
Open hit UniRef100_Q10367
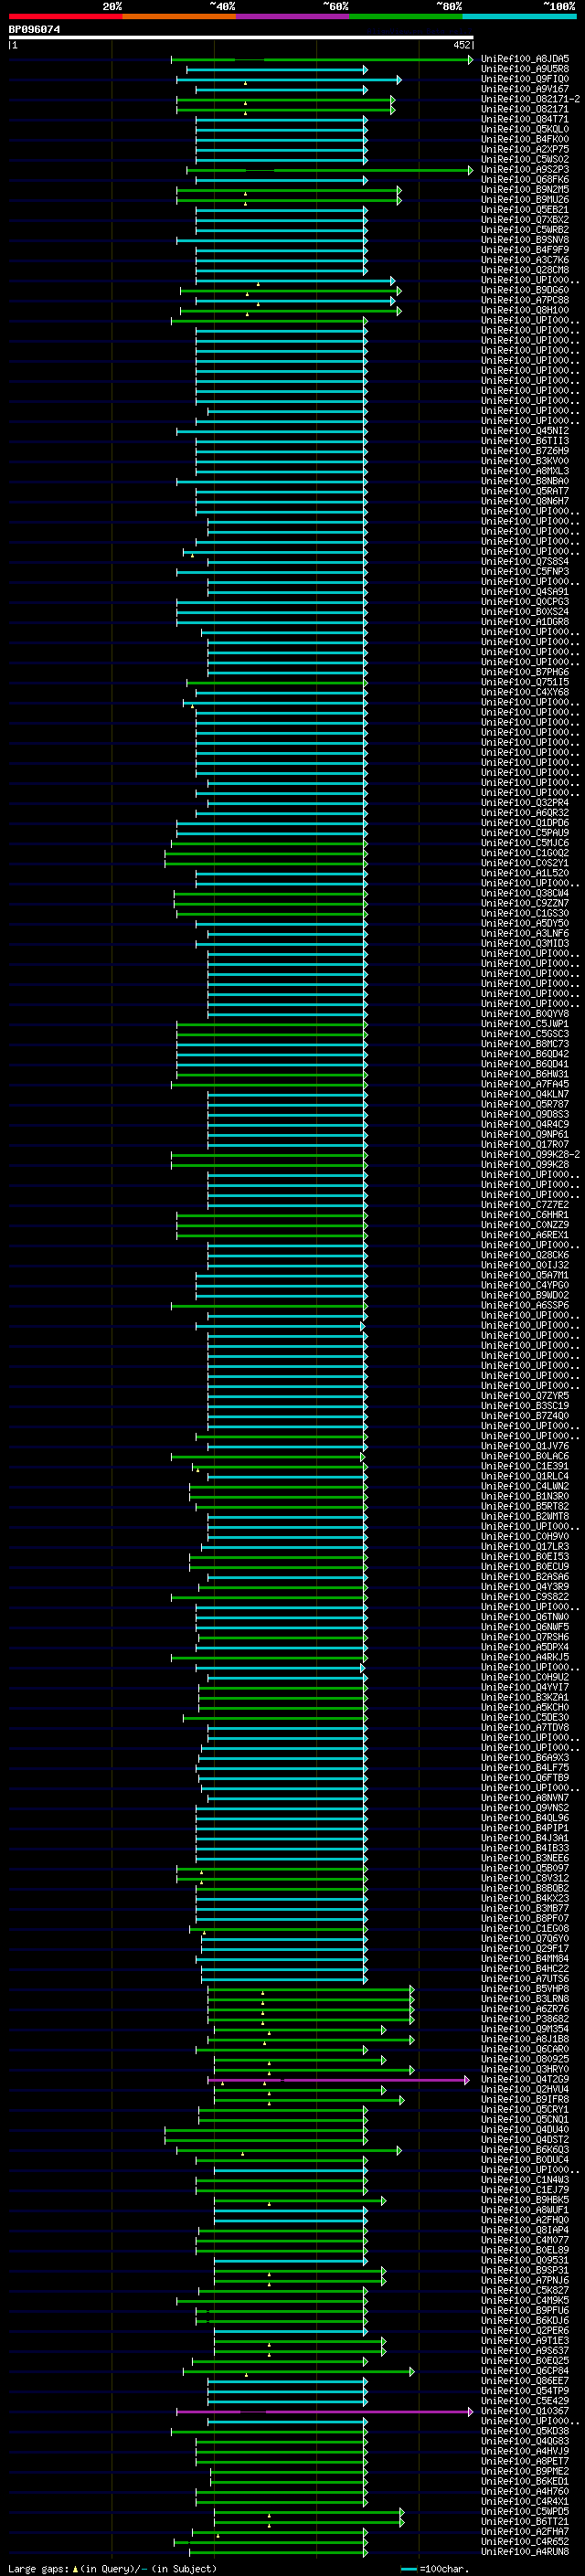(x=525, y=2411)
